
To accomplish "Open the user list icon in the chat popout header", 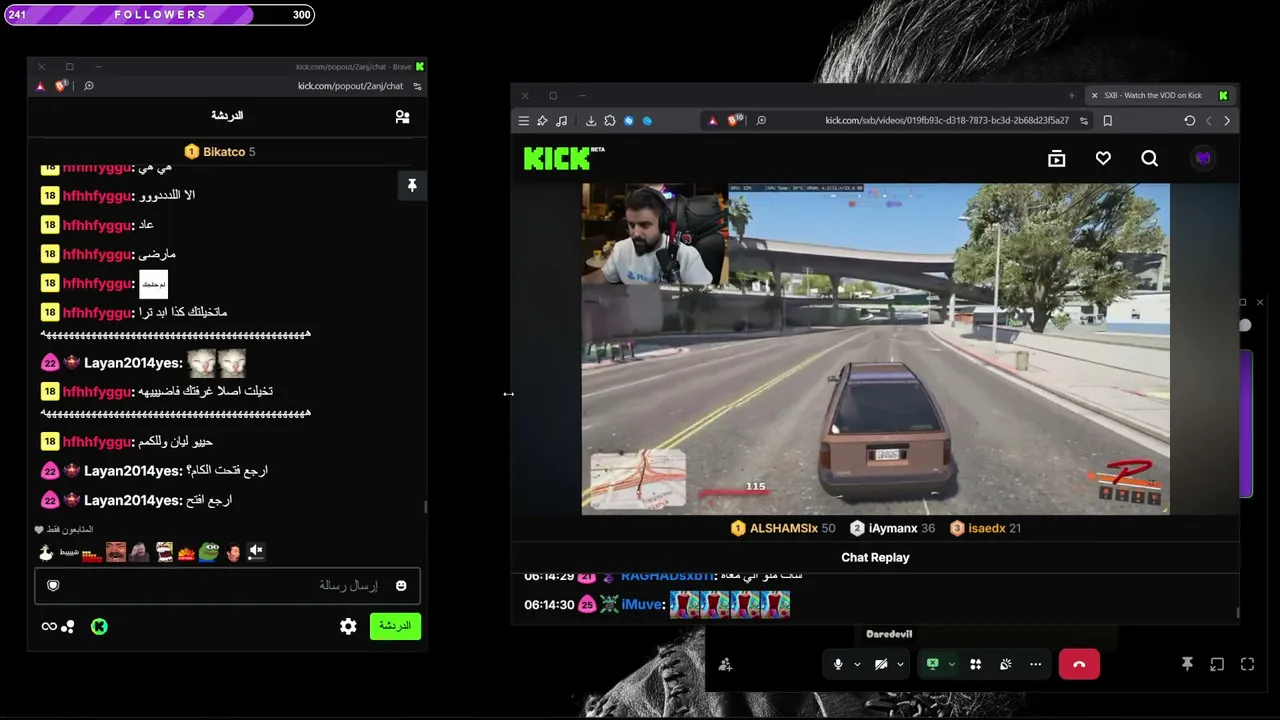I will tap(402, 117).
